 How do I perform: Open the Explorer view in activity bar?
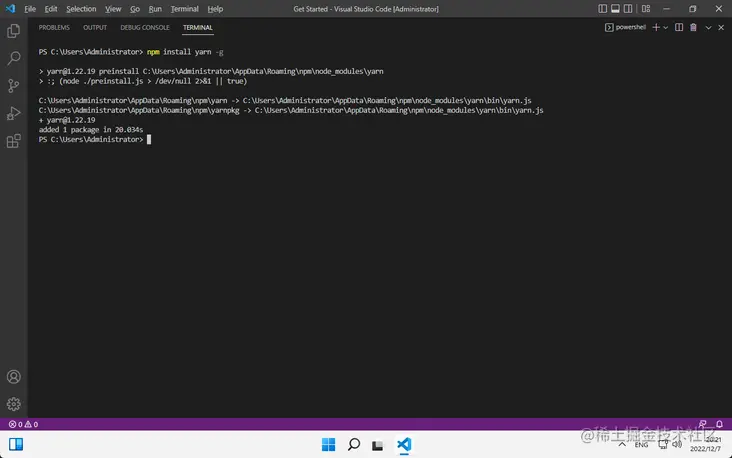(14, 31)
